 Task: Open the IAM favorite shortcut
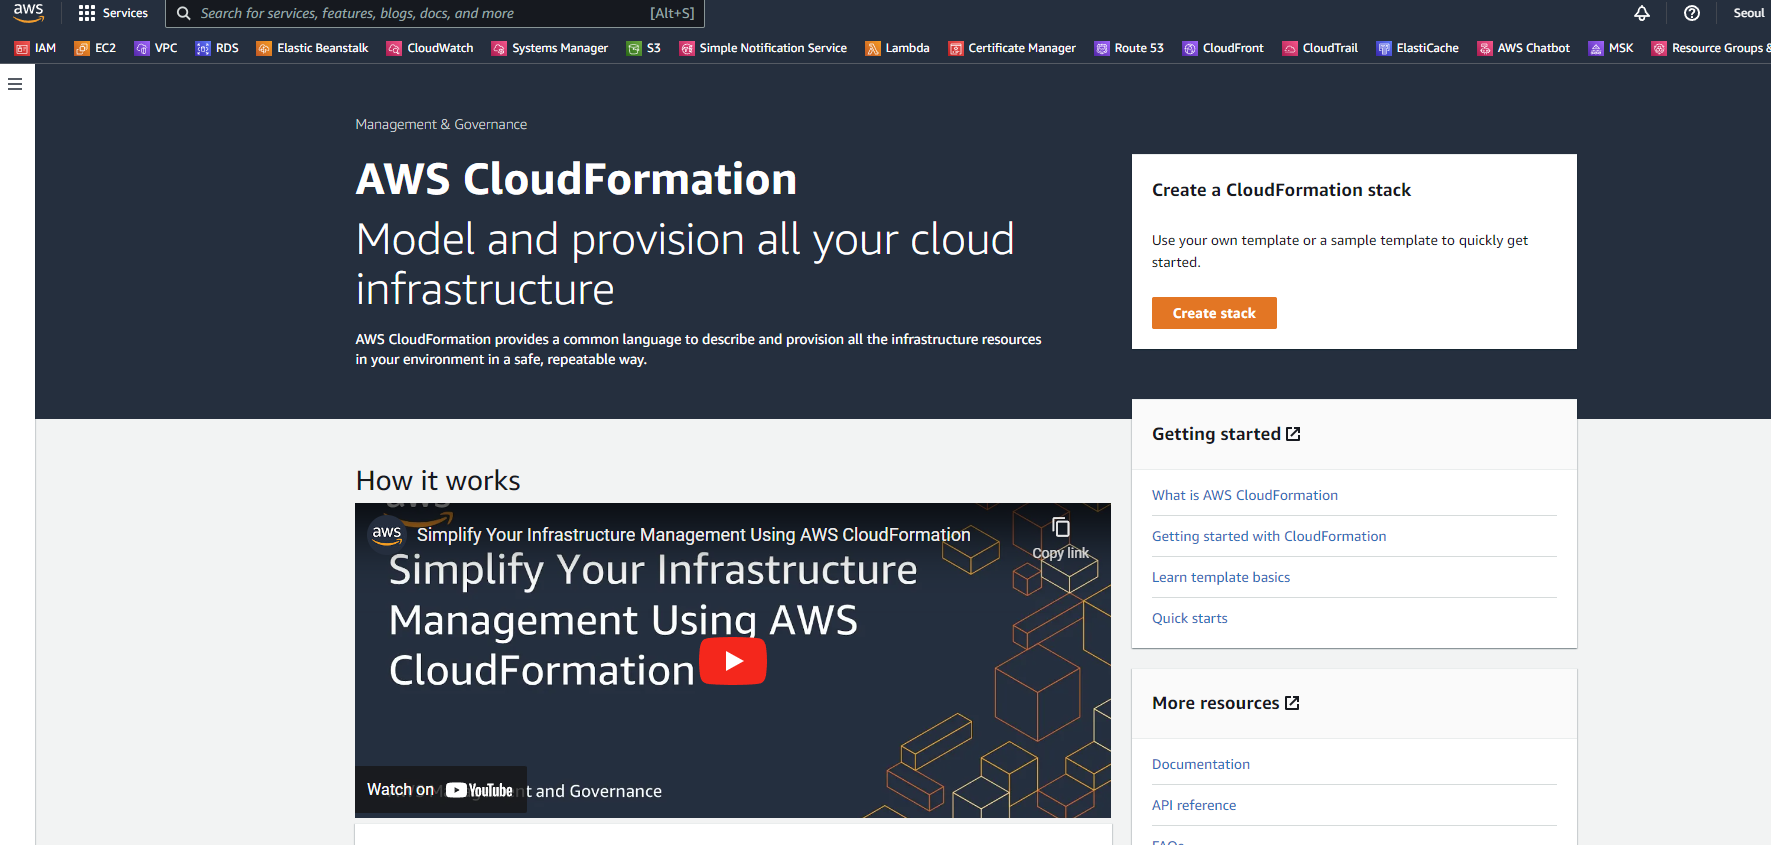pyautogui.click(x=36, y=48)
